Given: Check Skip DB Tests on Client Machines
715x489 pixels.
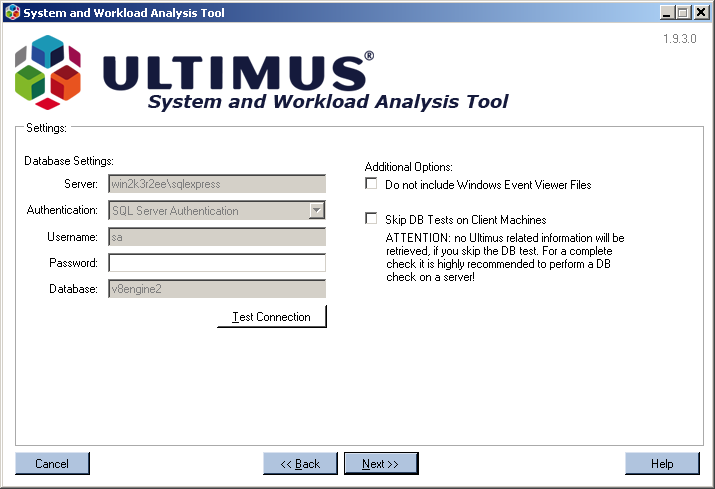Looking at the screenshot, I should [371, 218].
